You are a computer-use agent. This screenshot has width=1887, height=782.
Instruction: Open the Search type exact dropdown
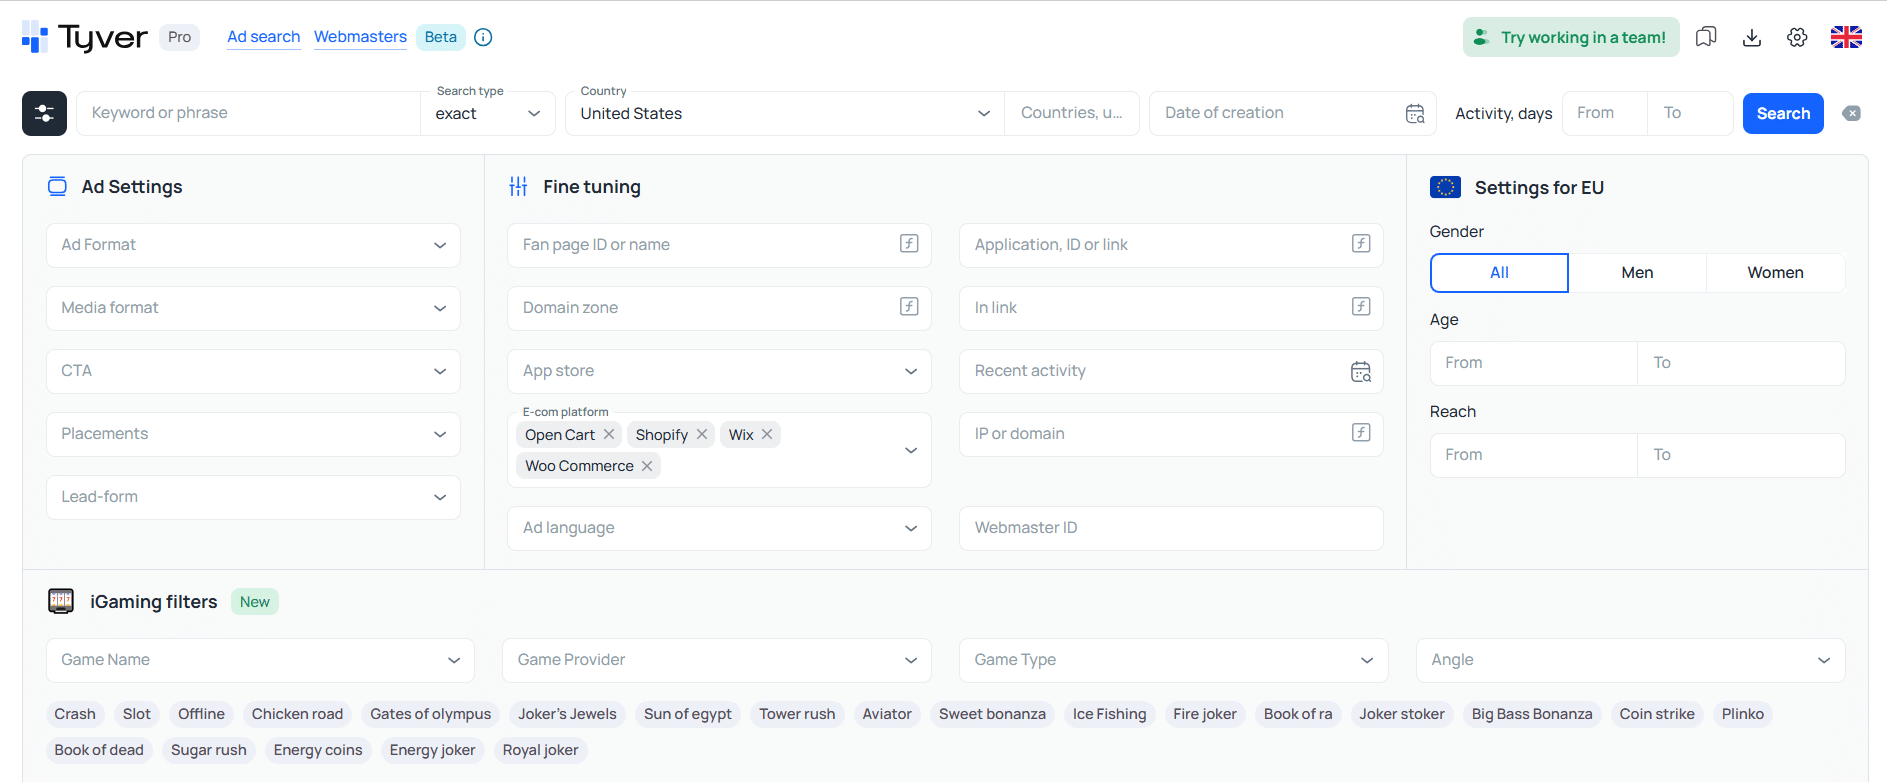(x=488, y=113)
